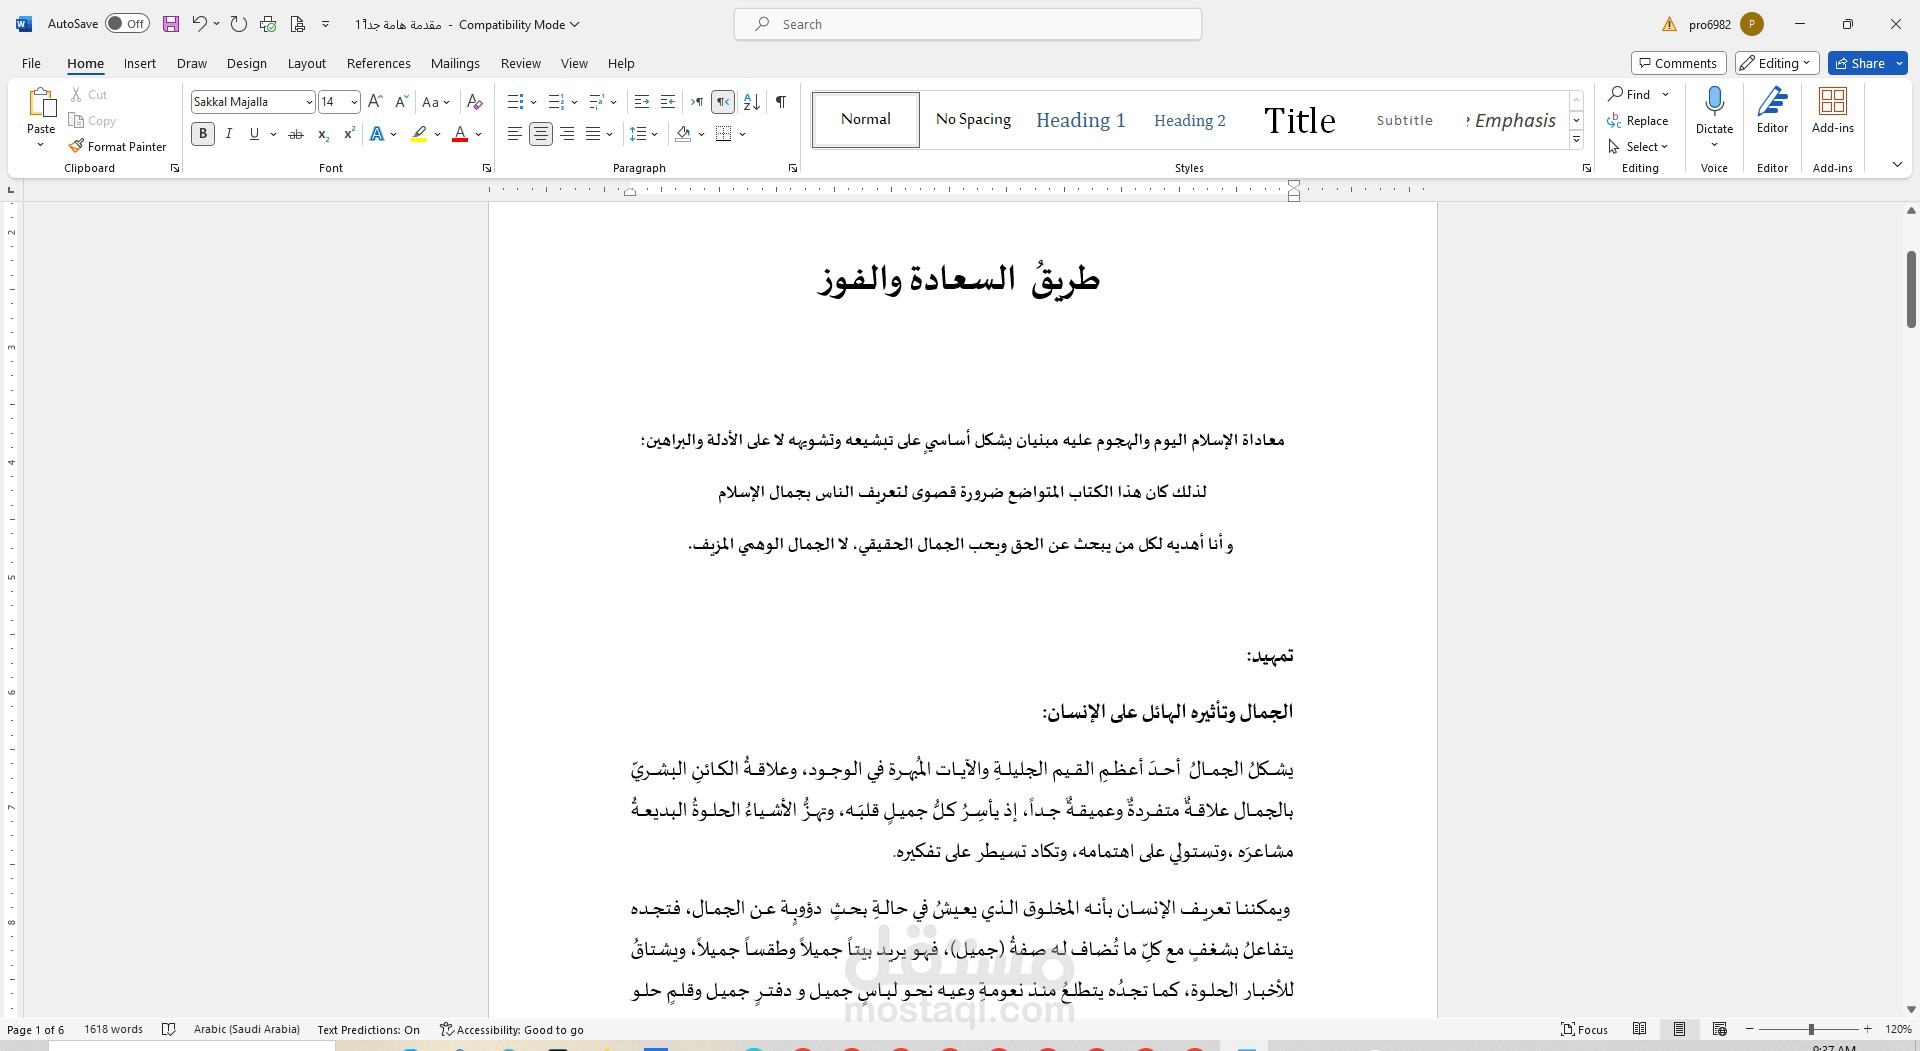This screenshot has height=1051, width=1920.
Task: Click the Search box
Action: pos(967,24)
